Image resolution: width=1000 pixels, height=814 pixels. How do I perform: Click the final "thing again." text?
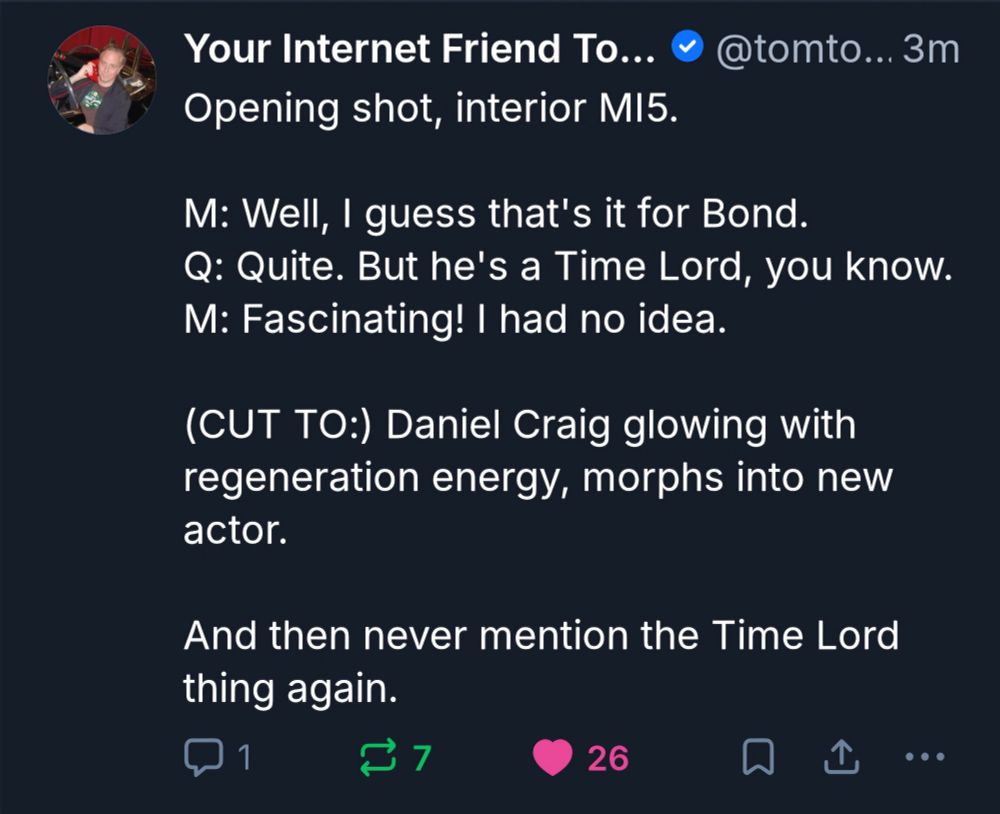pos(290,688)
